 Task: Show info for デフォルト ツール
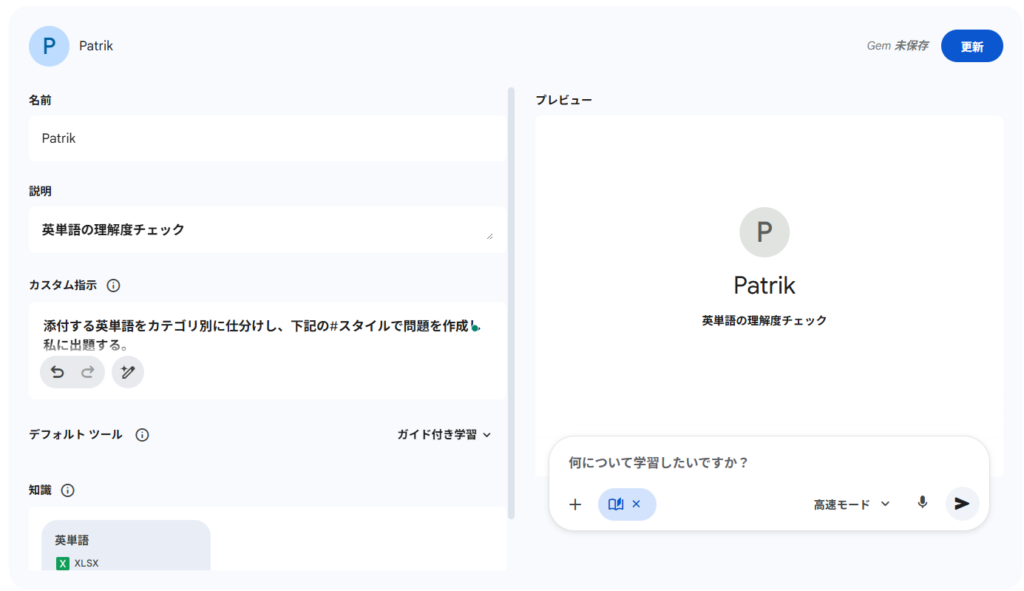pyautogui.click(x=142, y=435)
